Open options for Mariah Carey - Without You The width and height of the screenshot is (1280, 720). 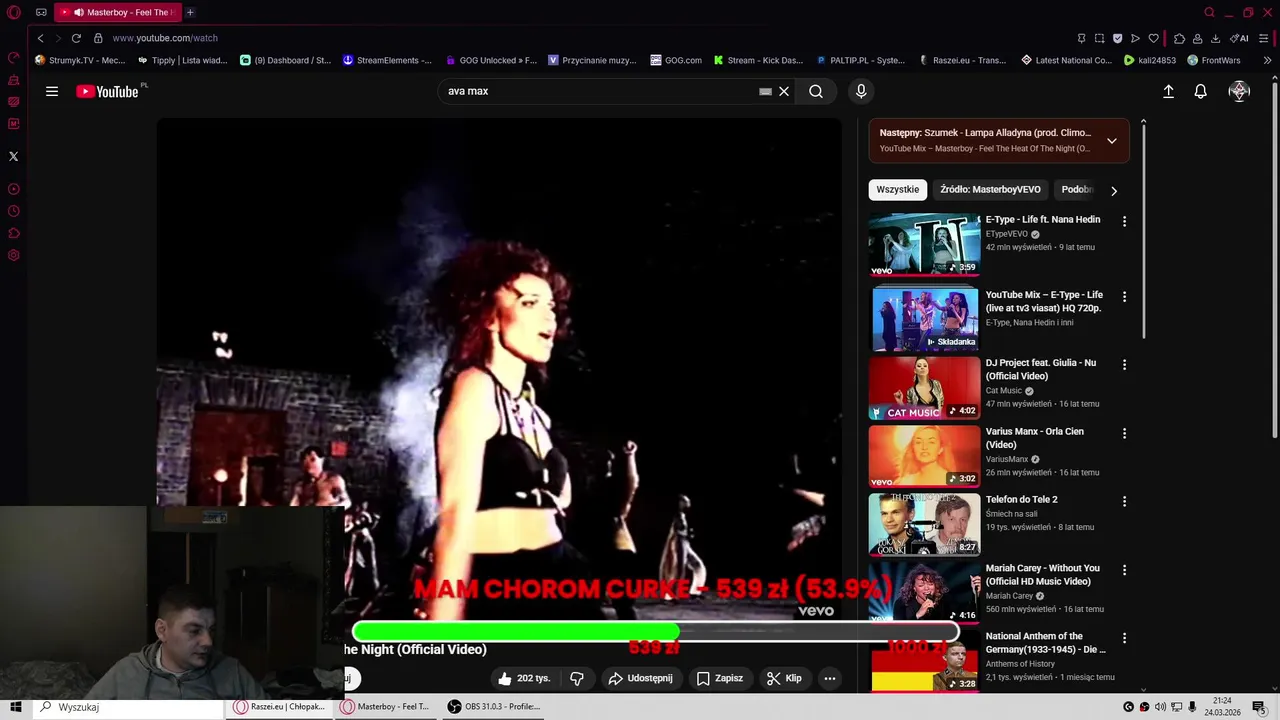pos(1124,570)
